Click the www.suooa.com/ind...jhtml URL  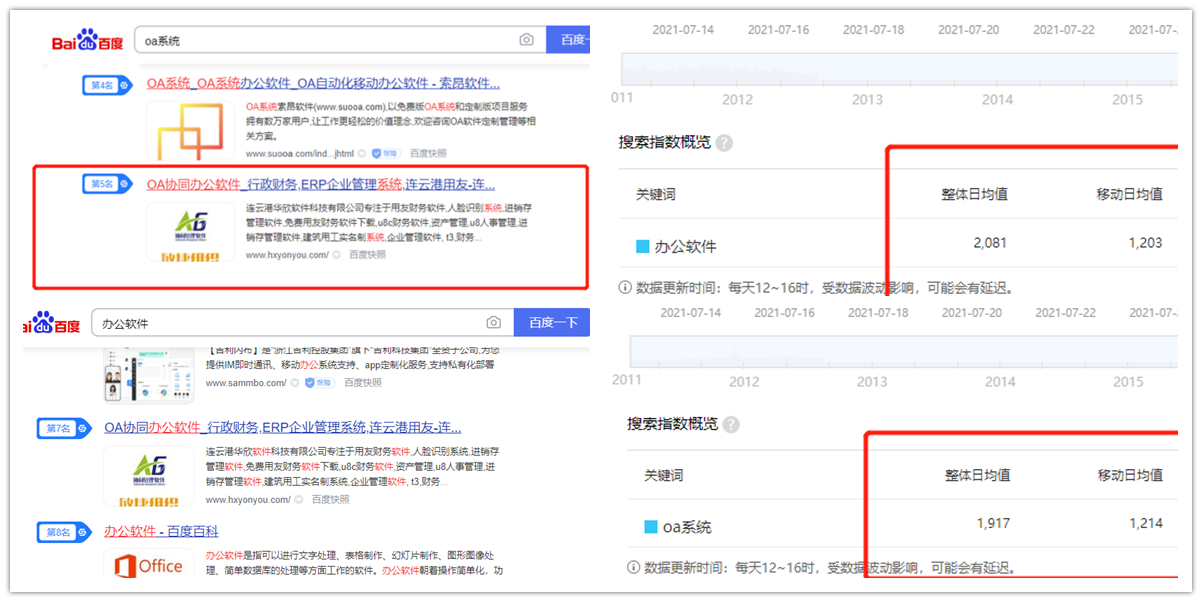pos(299,154)
